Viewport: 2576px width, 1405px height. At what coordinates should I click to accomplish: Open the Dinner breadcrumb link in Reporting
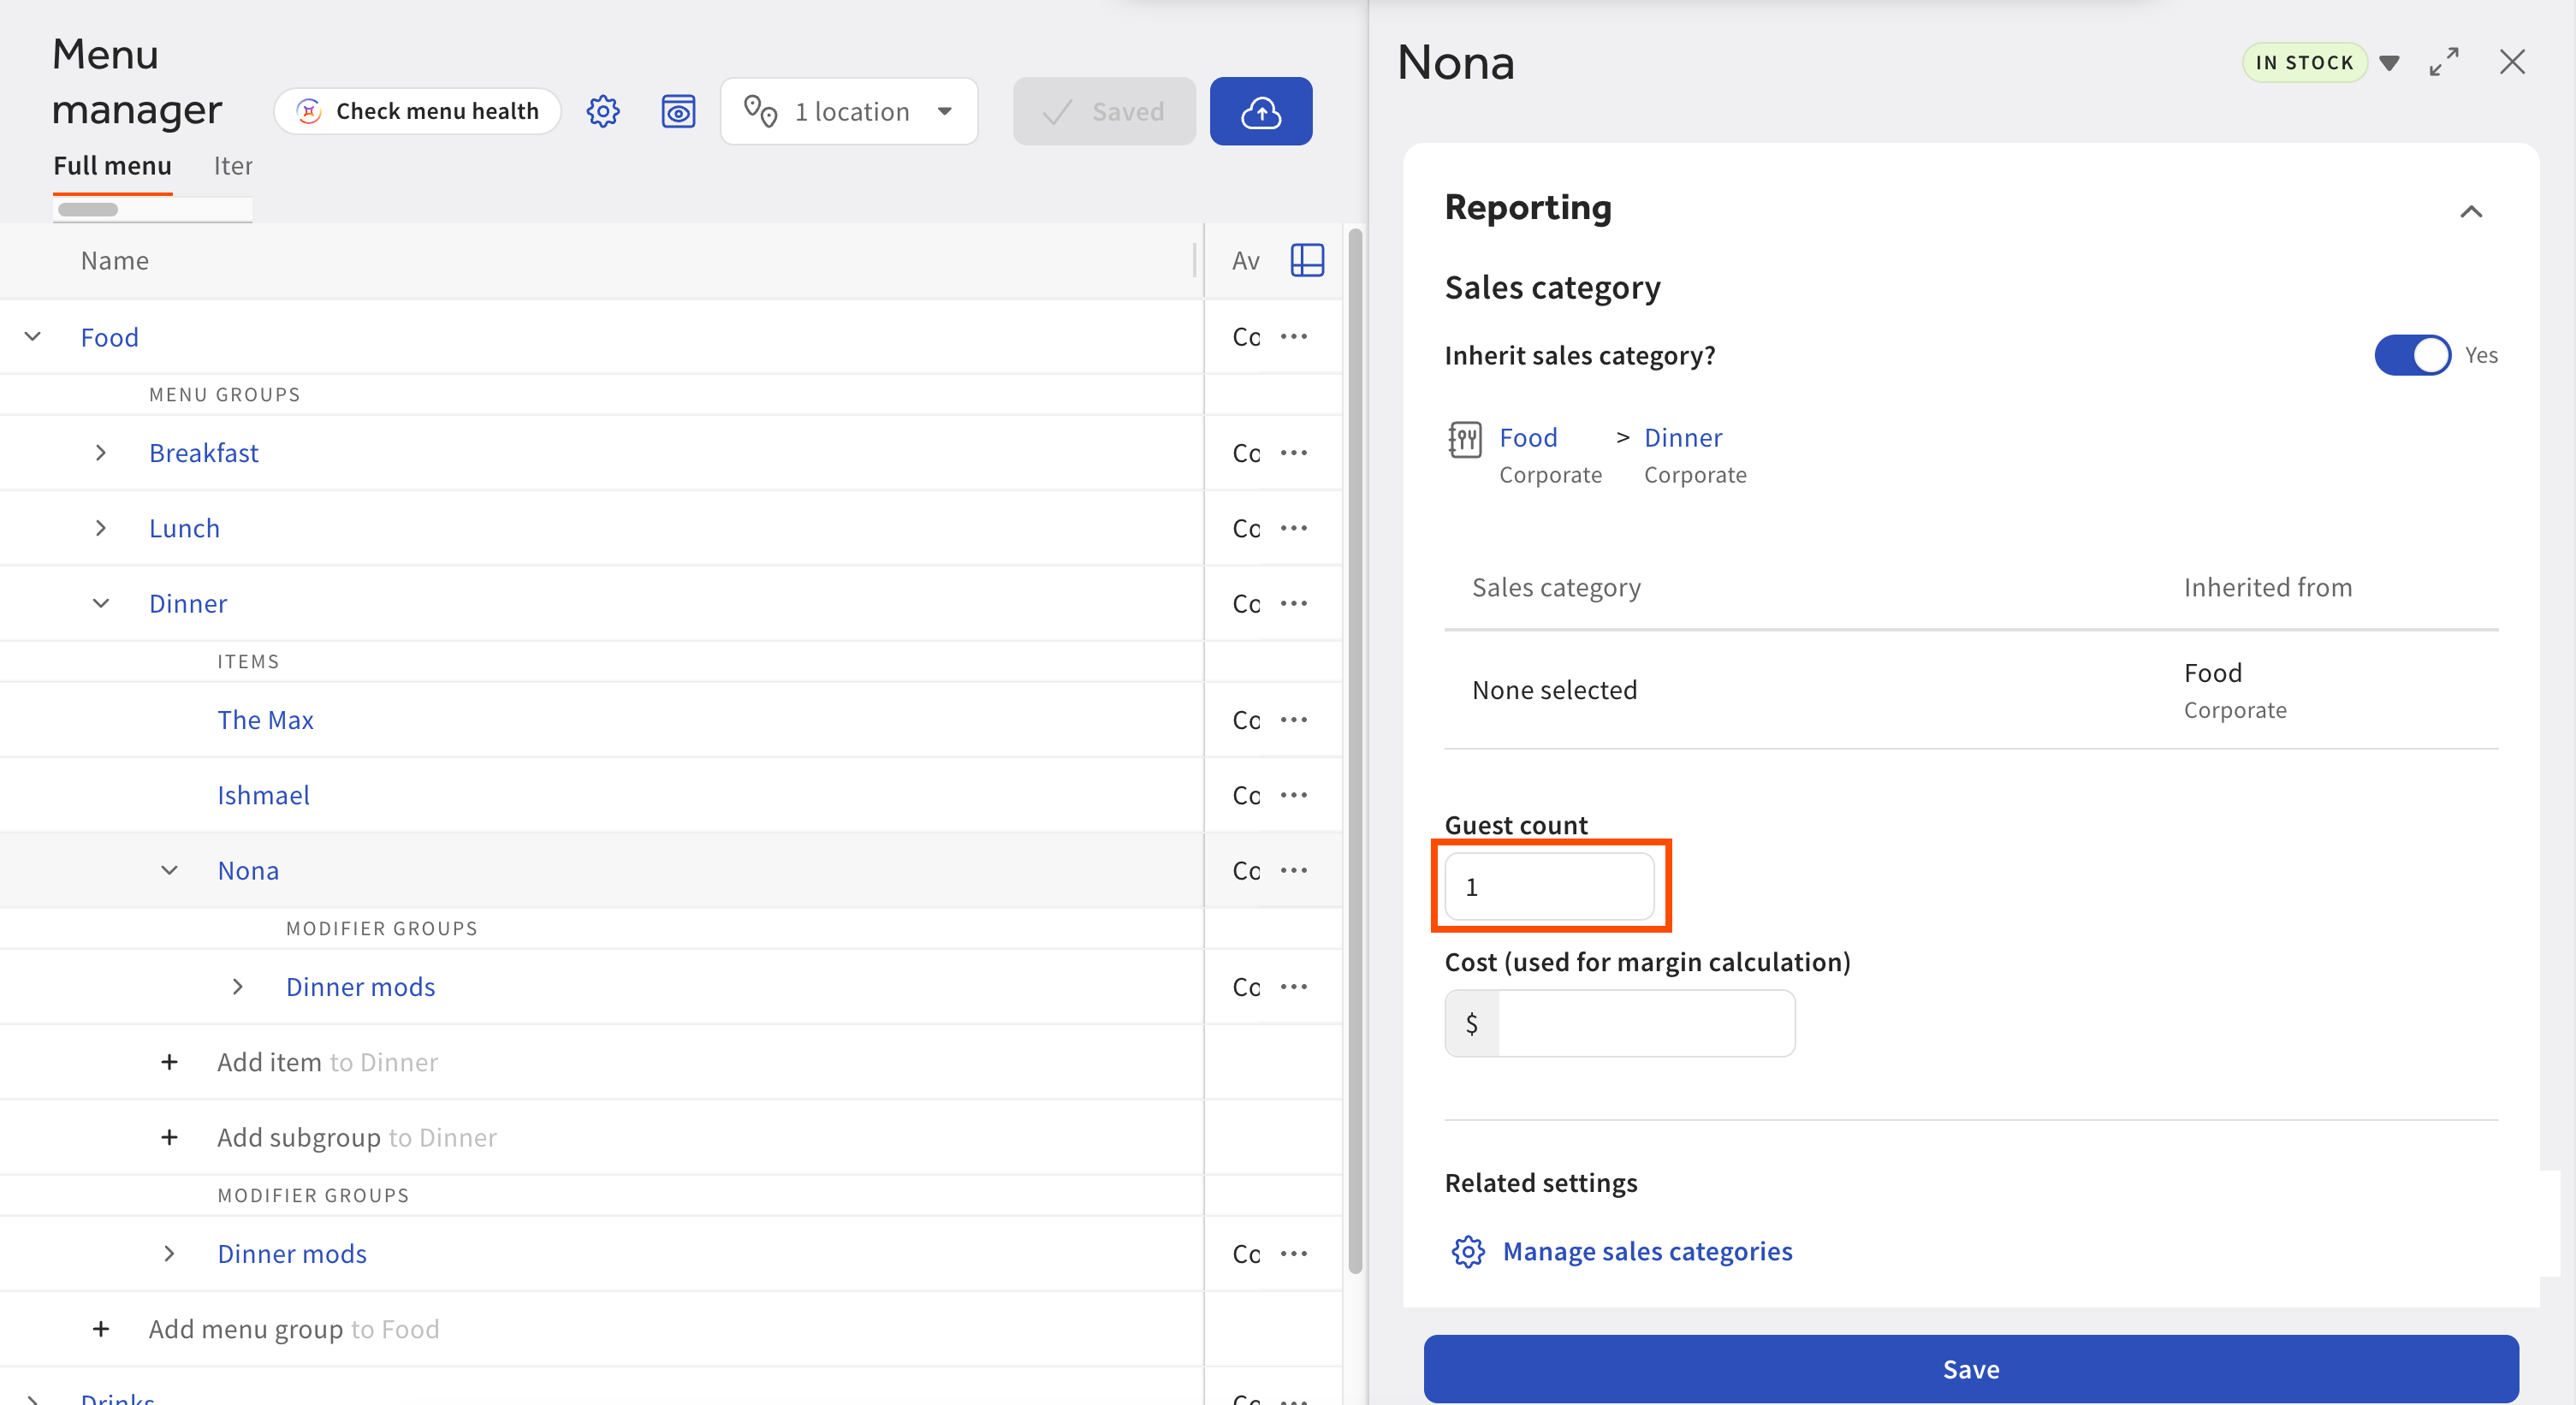[1683, 437]
